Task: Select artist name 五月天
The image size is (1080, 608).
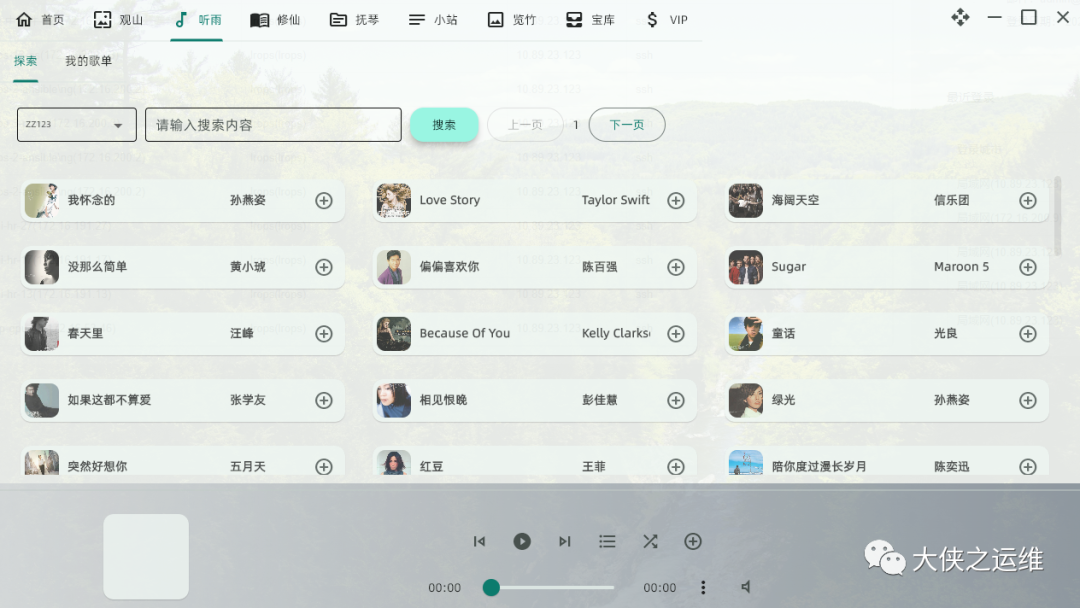Action: tap(247, 466)
